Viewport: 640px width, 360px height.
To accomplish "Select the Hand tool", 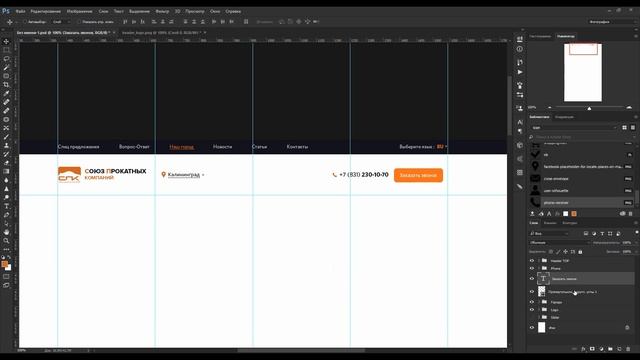I will 6,232.
